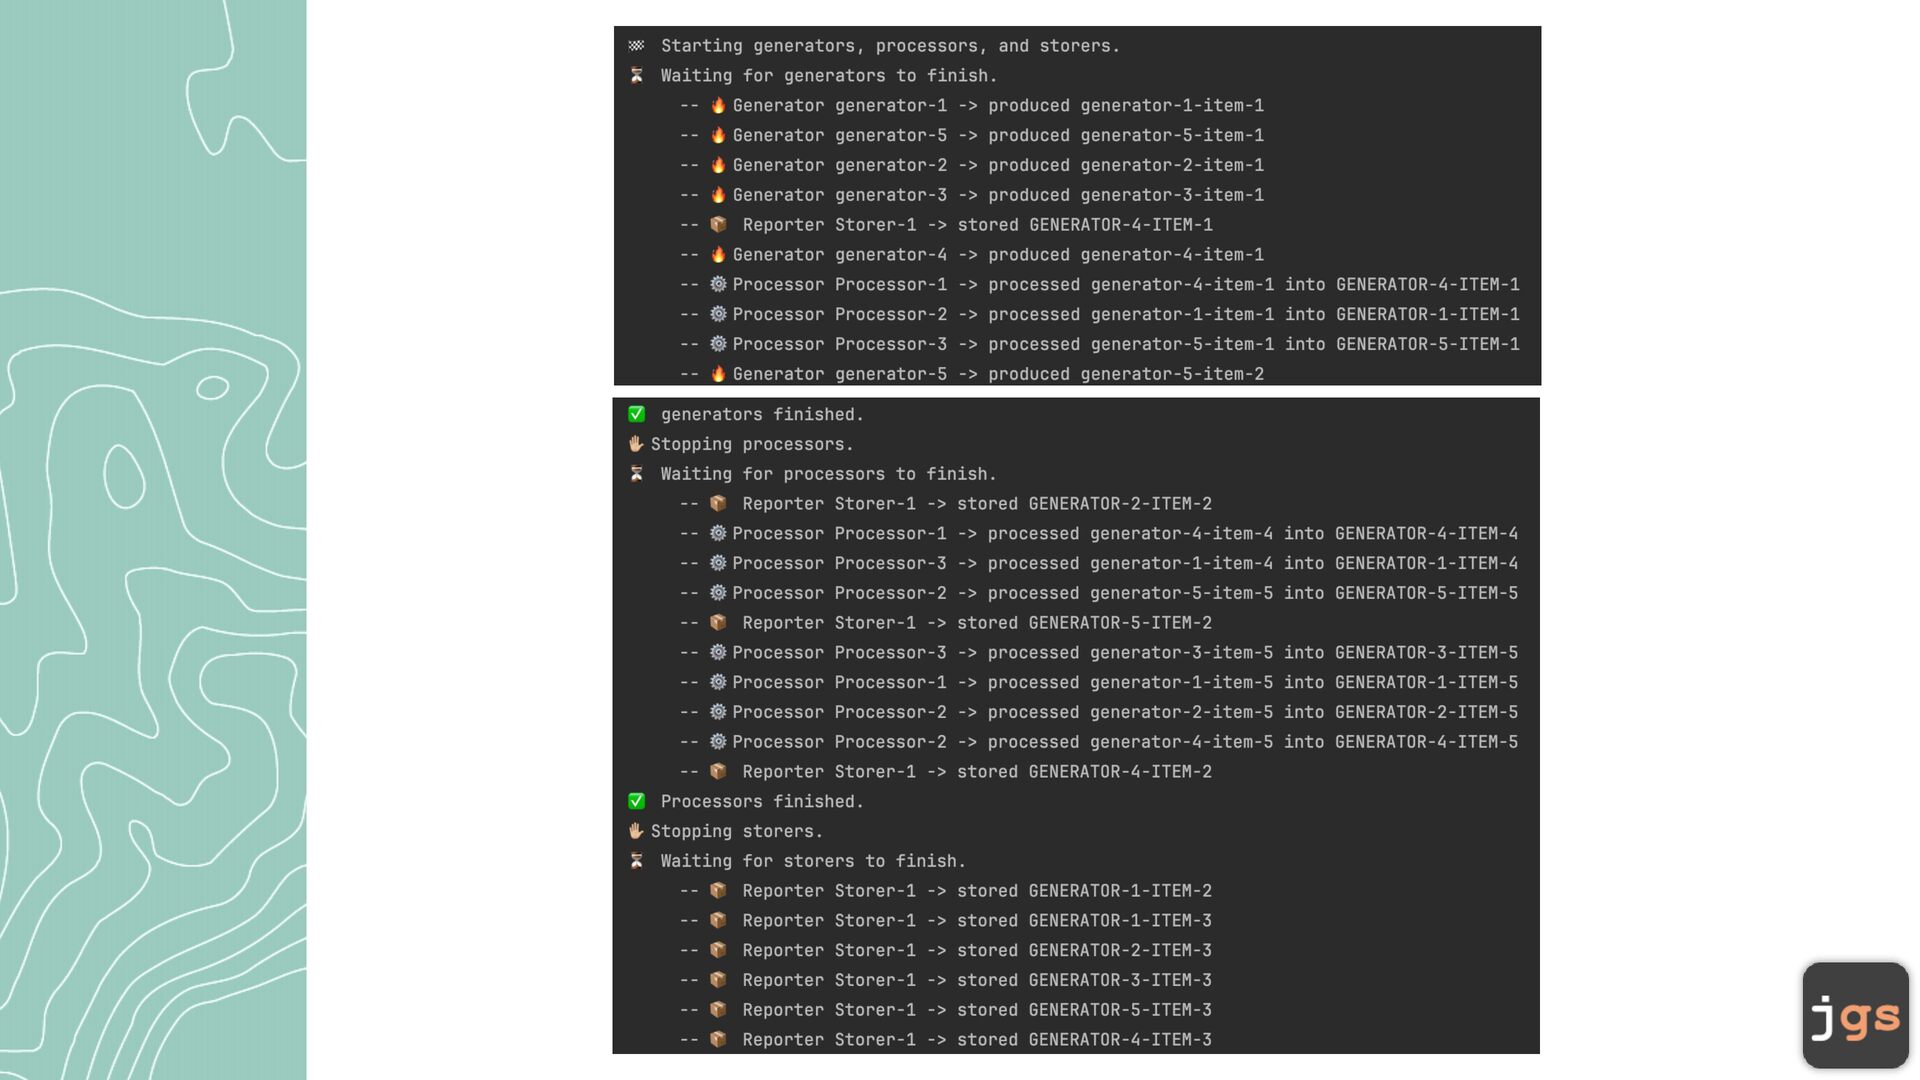1920x1080 pixels.
Task: Click the hourglass icon beside Waiting for generators
Action: tap(636, 76)
